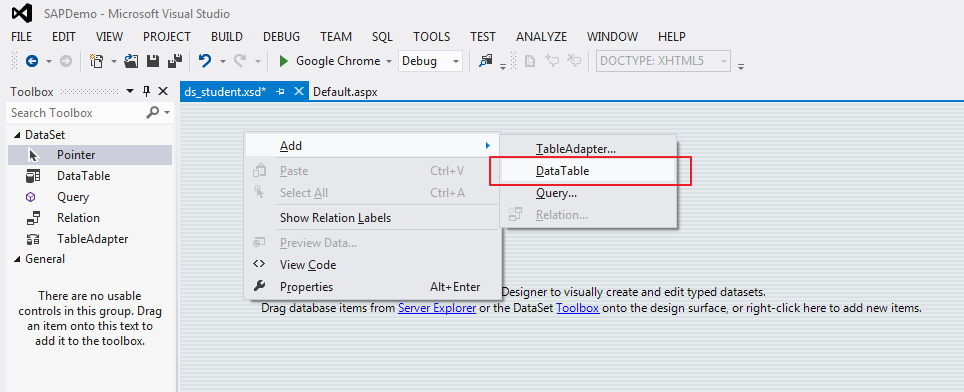Image resolution: width=964 pixels, height=392 pixels.
Task: Open the DEBUG menu
Action: [282, 37]
